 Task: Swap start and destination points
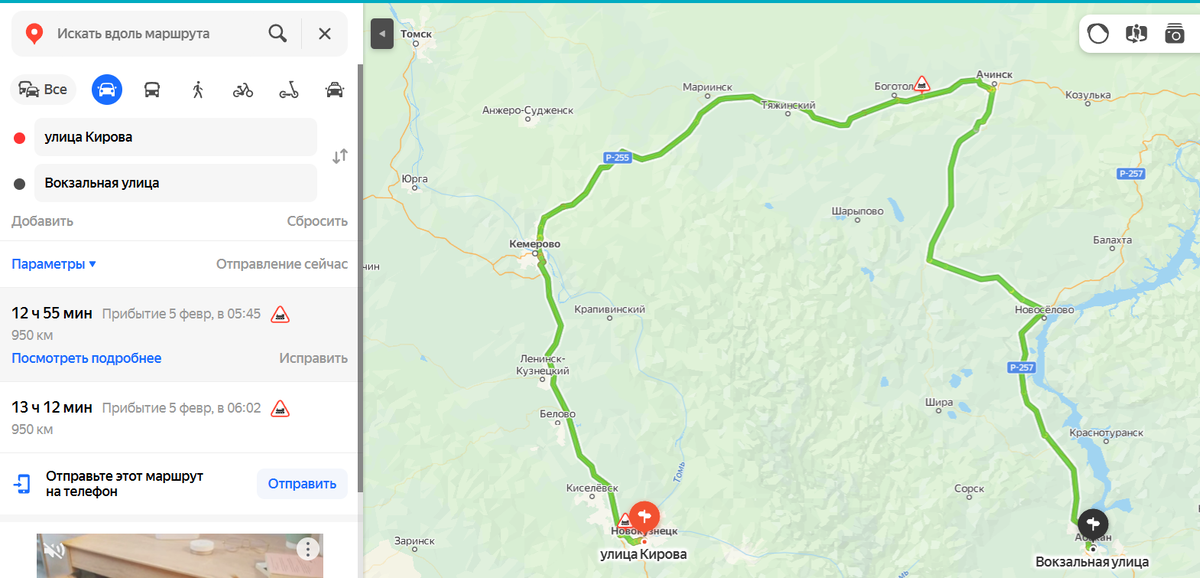click(x=340, y=156)
